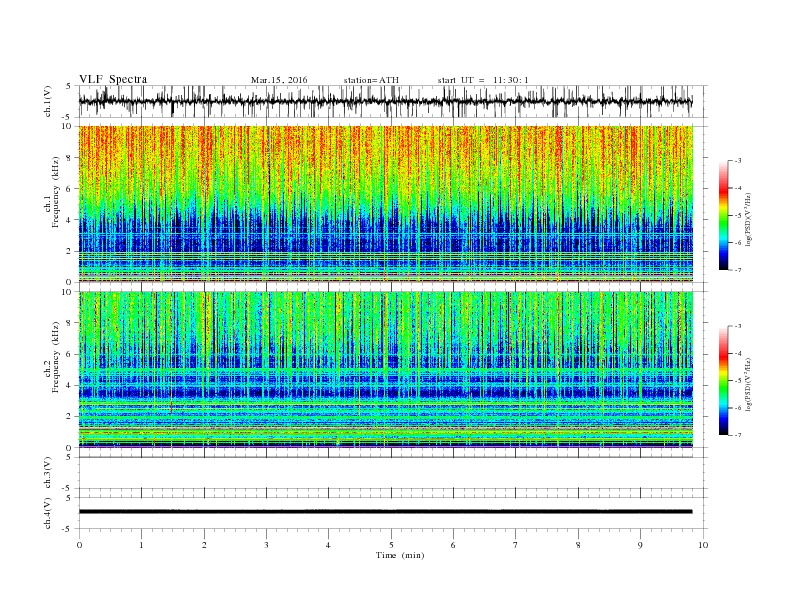Click the "station=ATH" header text
The image size is (792, 612).
point(371,80)
